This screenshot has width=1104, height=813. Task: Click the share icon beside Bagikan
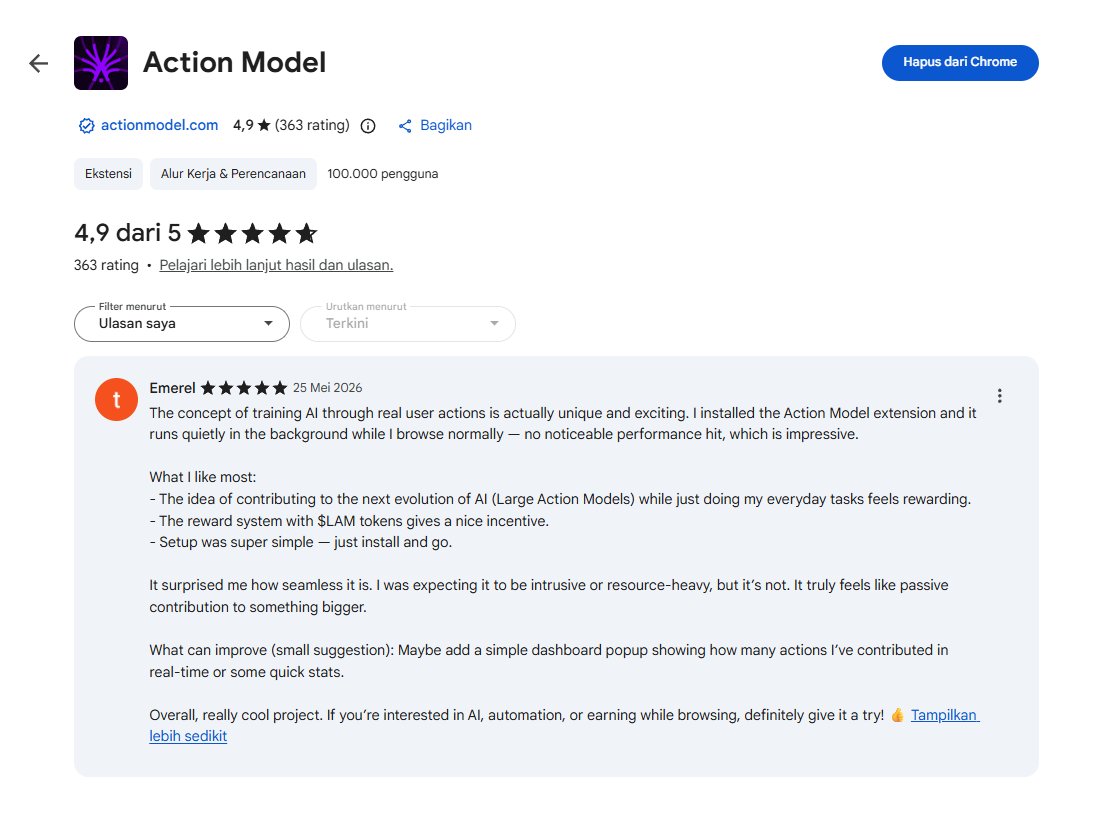click(x=405, y=126)
